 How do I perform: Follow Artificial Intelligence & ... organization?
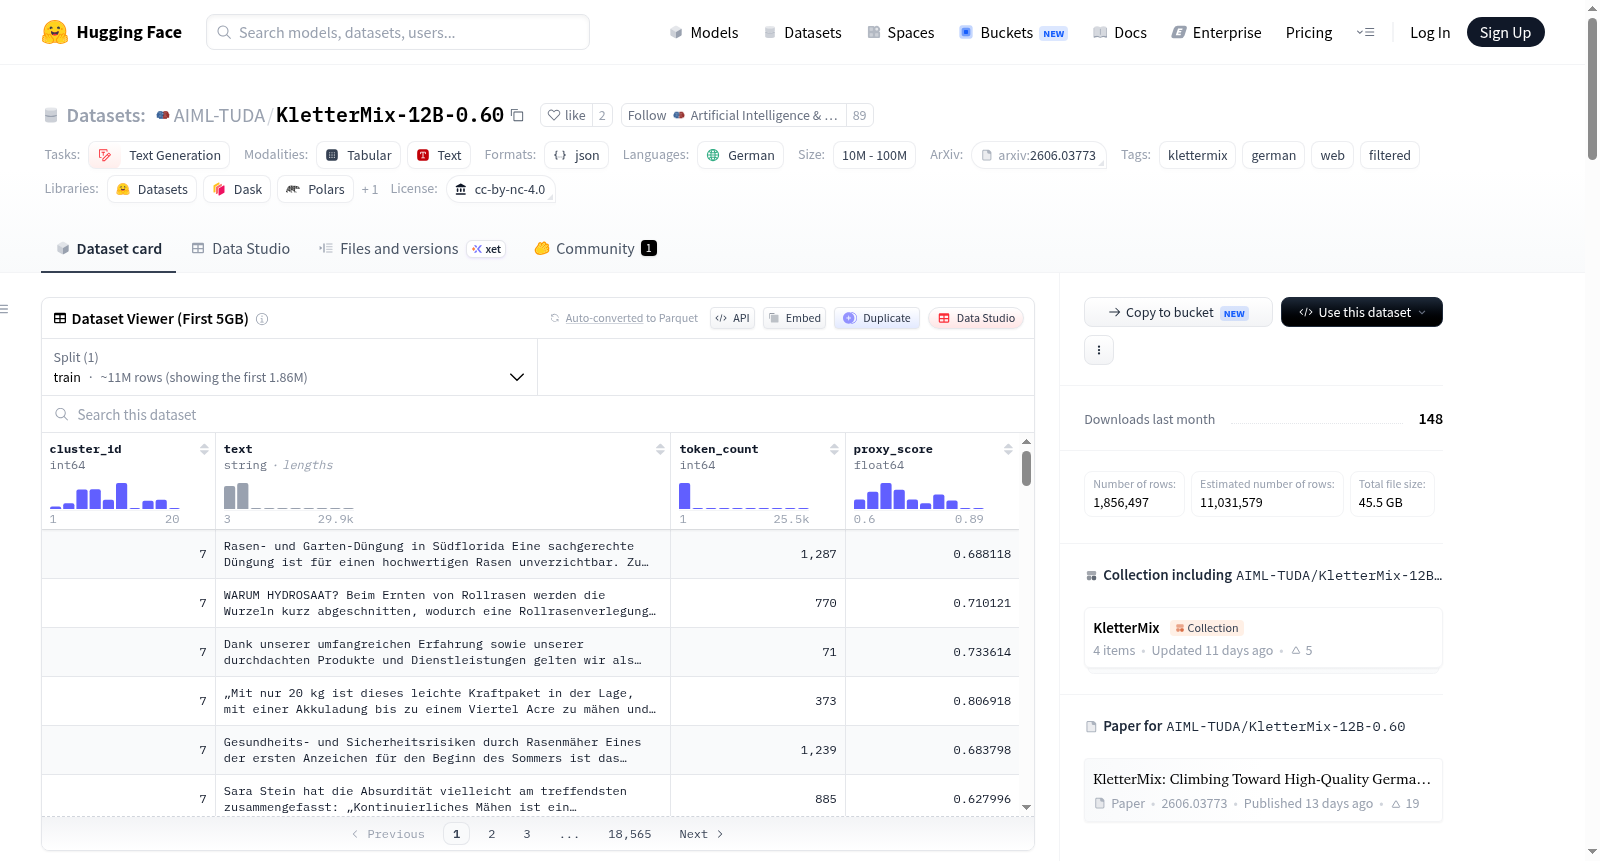733,115
